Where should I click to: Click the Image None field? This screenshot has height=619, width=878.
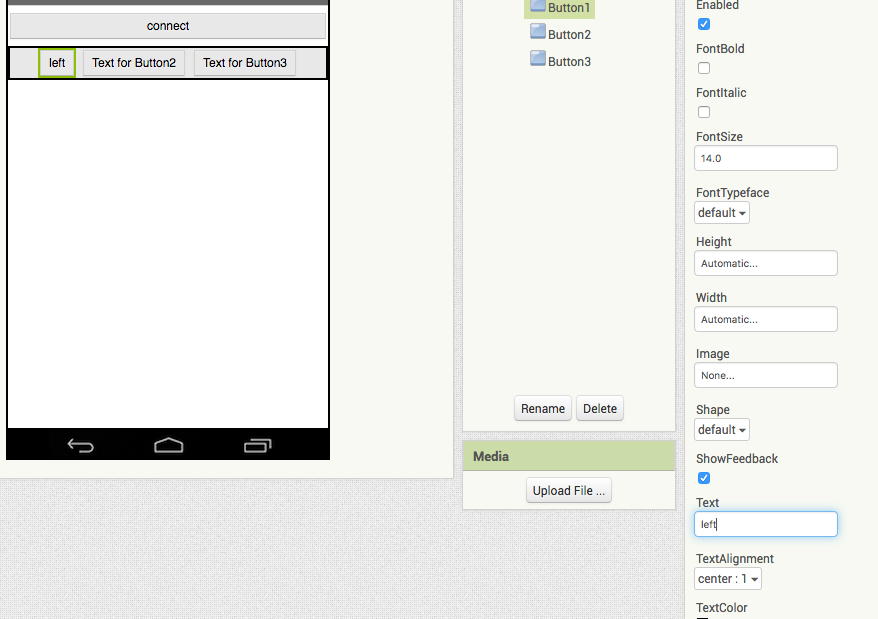point(766,375)
